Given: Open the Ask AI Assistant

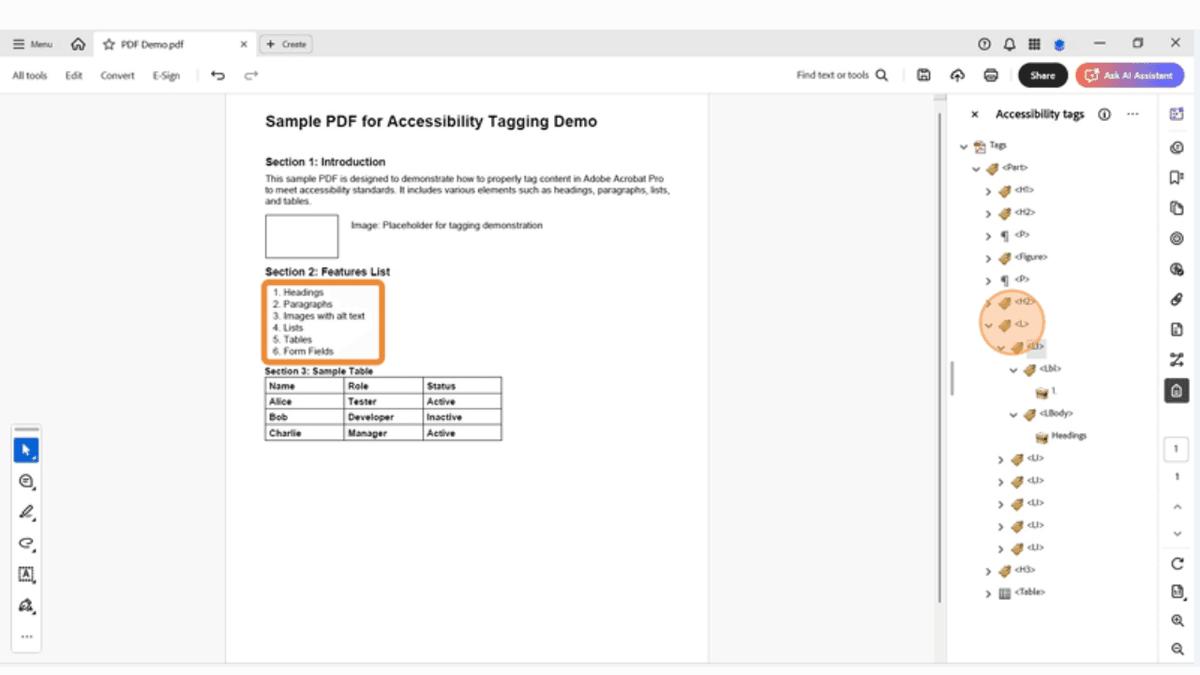Looking at the screenshot, I should pyautogui.click(x=1129, y=75).
